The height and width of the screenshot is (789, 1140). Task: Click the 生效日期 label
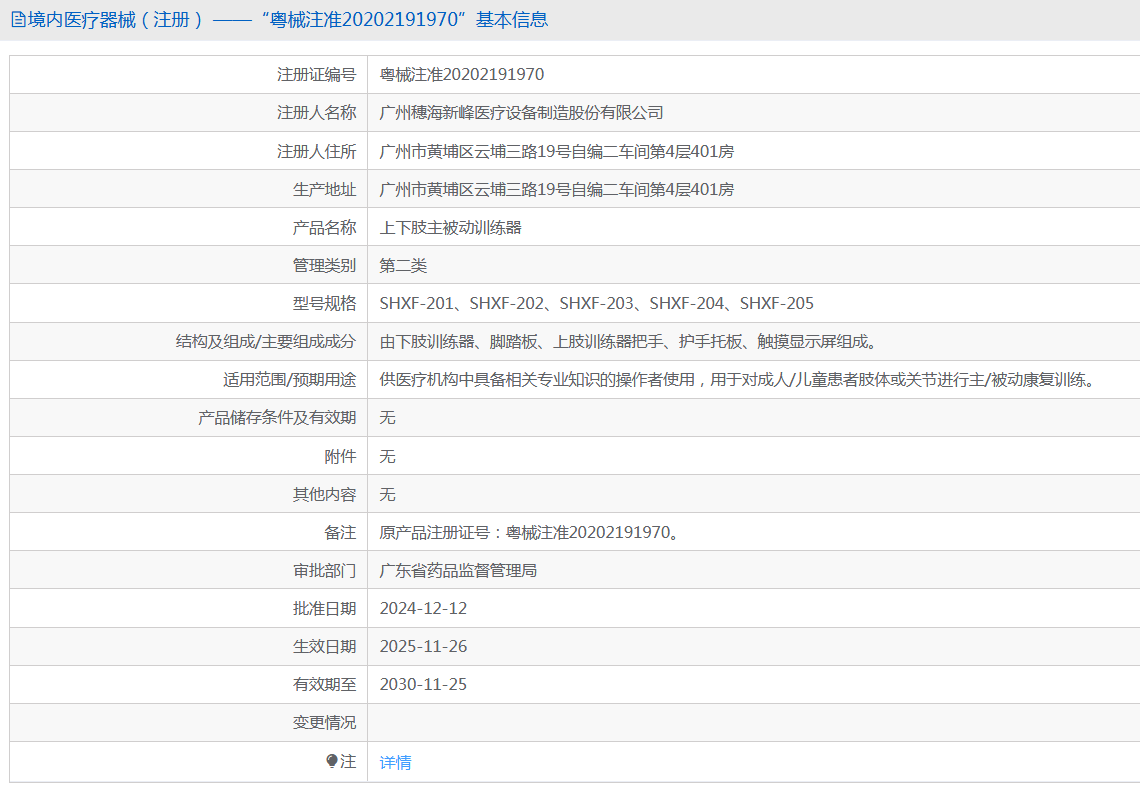pos(325,646)
